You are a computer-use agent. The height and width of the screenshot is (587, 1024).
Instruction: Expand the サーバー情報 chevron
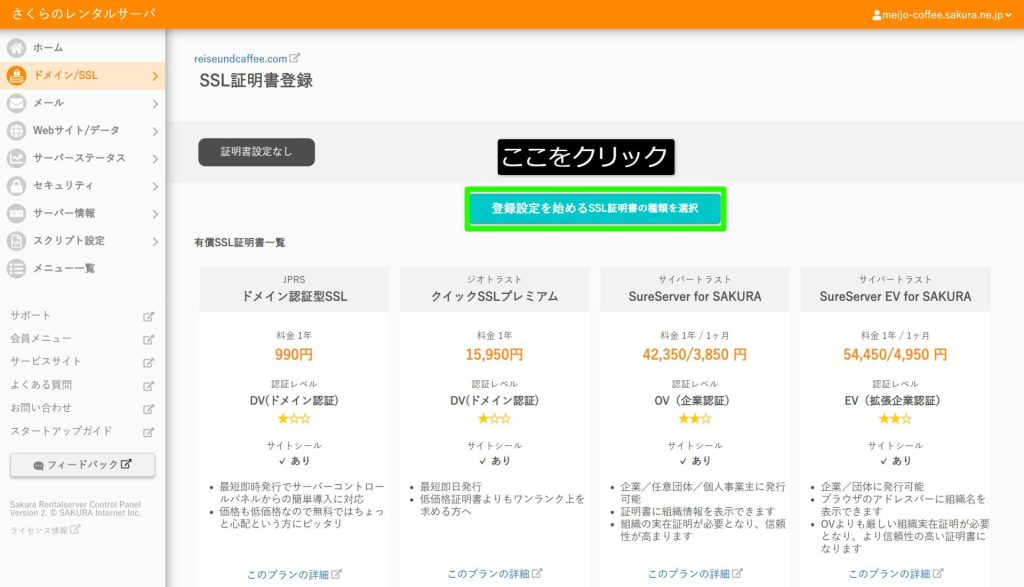155,214
